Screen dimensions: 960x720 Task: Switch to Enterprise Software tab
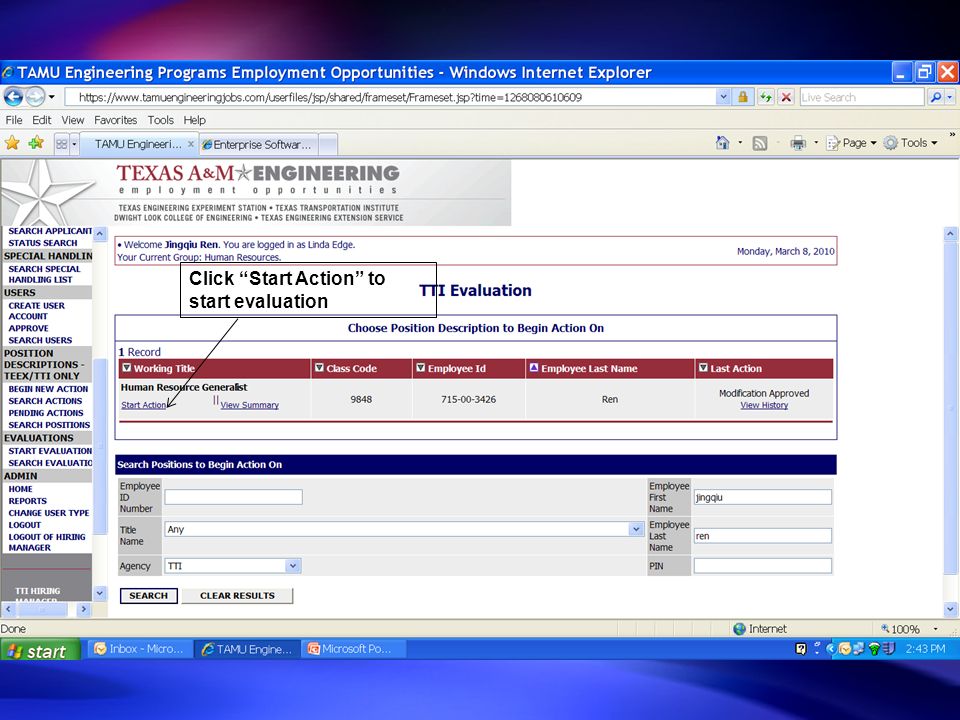click(x=258, y=144)
